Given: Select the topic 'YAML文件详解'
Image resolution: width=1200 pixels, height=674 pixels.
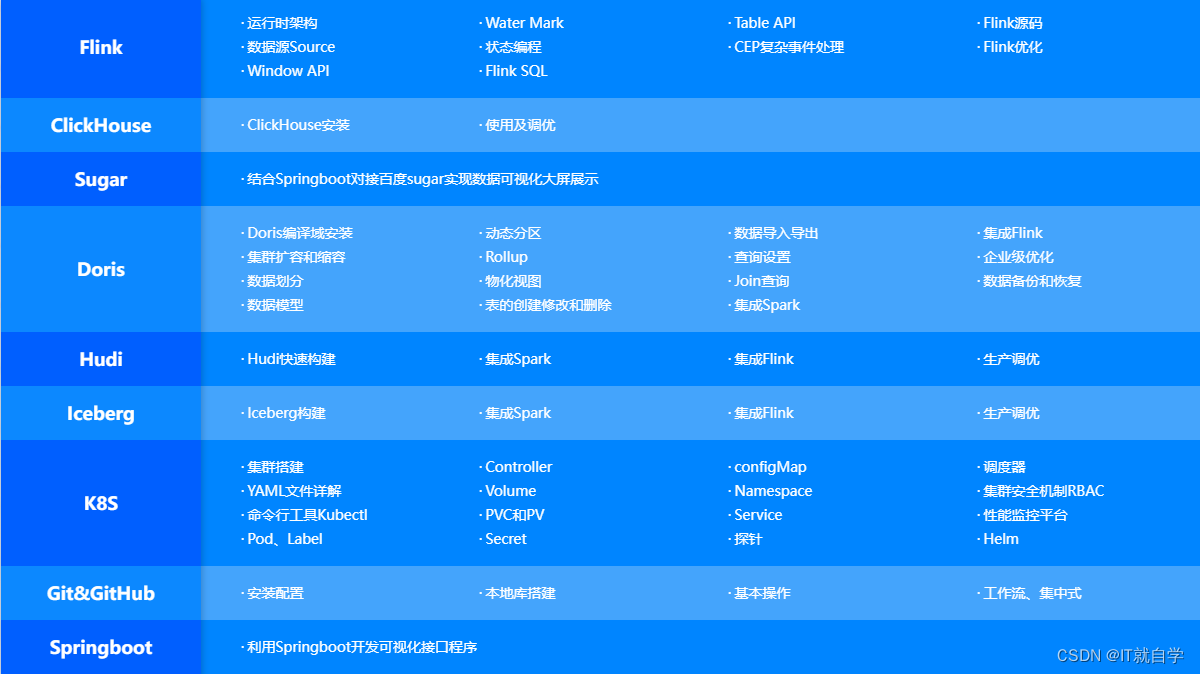Looking at the screenshot, I should point(294,491).
